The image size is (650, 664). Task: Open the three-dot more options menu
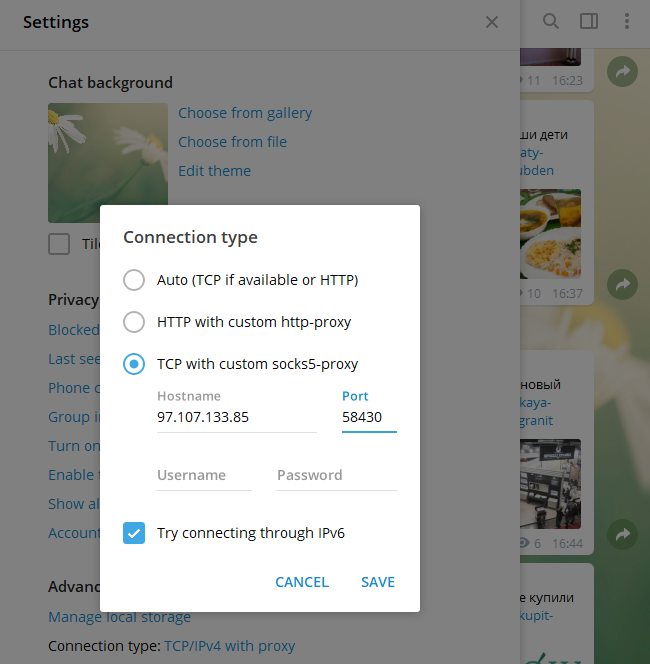tap(627, 21)
